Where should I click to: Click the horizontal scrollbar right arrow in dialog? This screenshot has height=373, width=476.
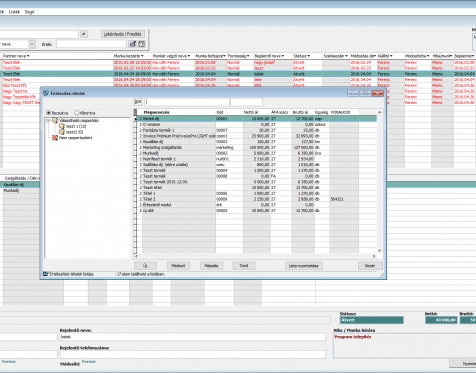coord(374,256)
